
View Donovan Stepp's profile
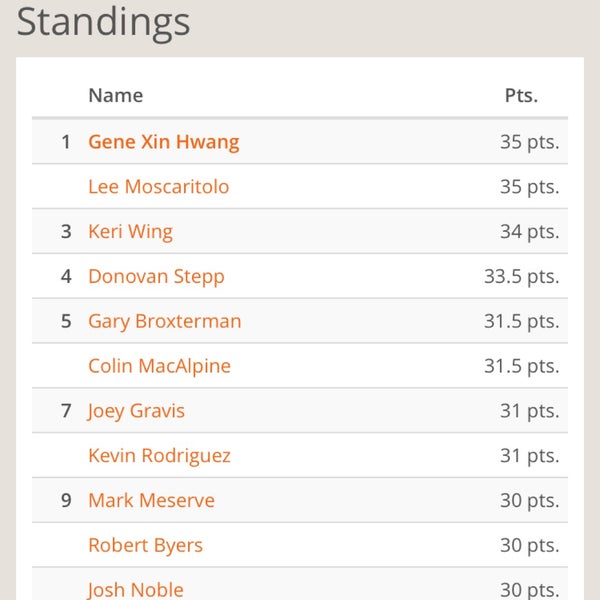[156, 277]
